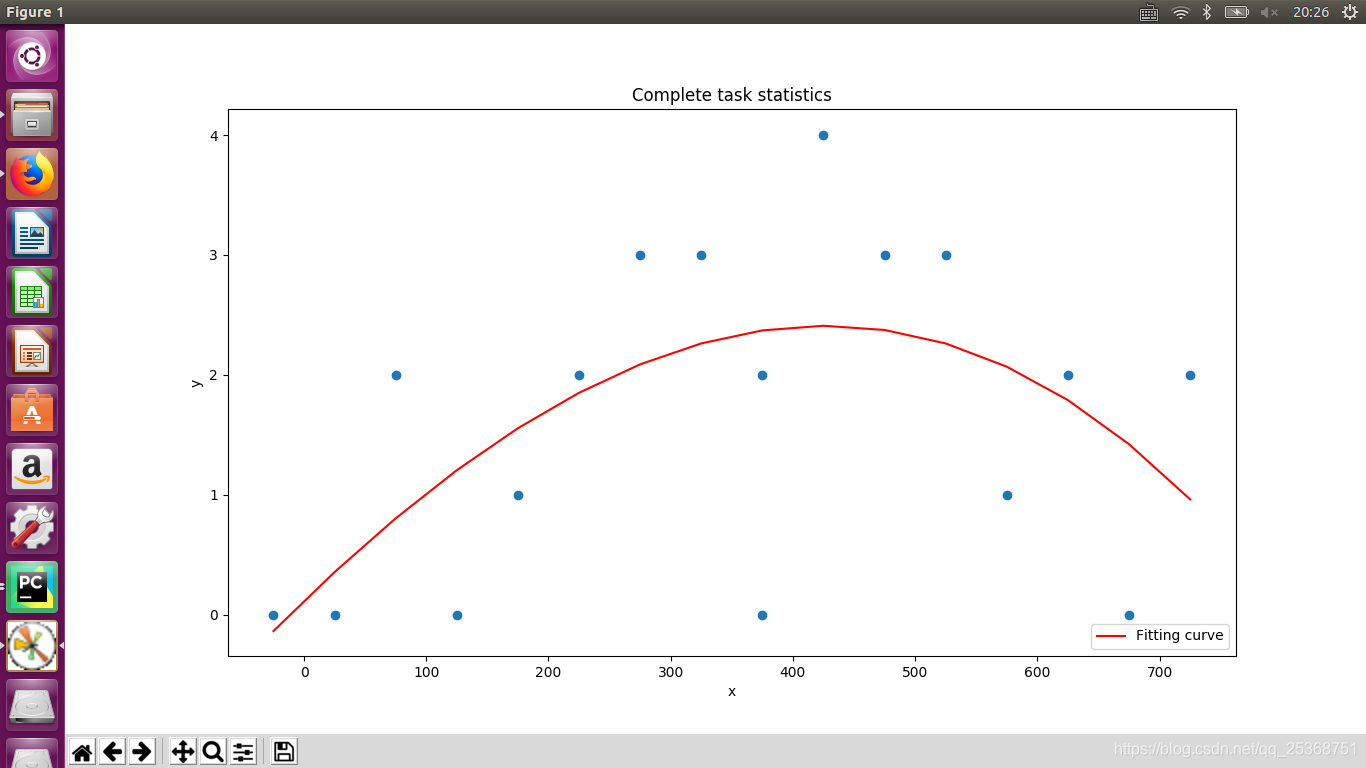The image size is (1366, 768).
Task: Activate zoom to rectangle tool
Action: pos(213,752)
